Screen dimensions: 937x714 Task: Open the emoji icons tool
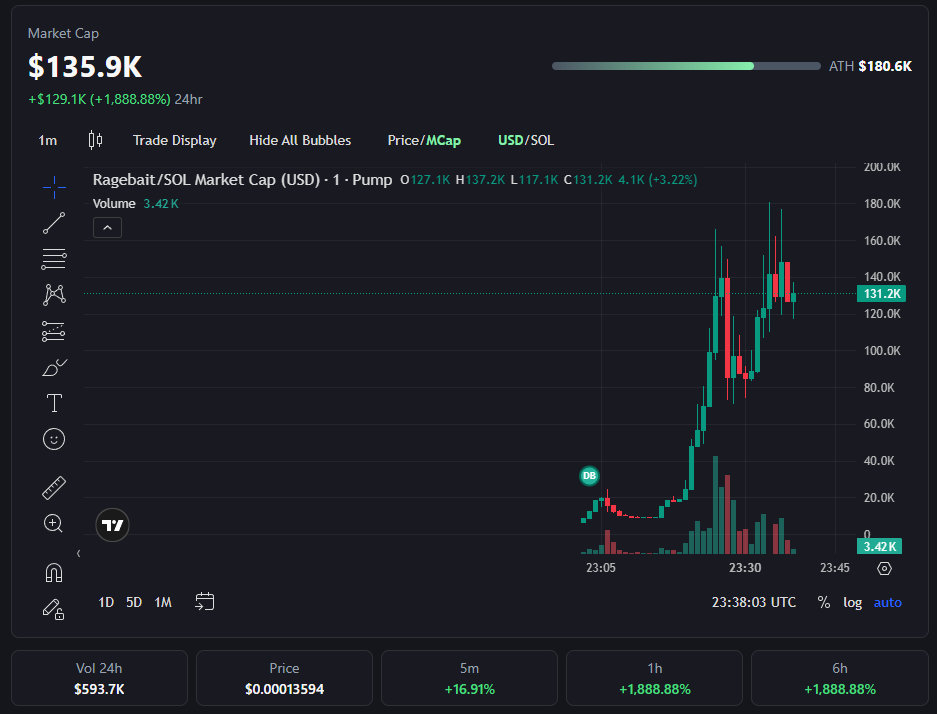tap(54, 439)
